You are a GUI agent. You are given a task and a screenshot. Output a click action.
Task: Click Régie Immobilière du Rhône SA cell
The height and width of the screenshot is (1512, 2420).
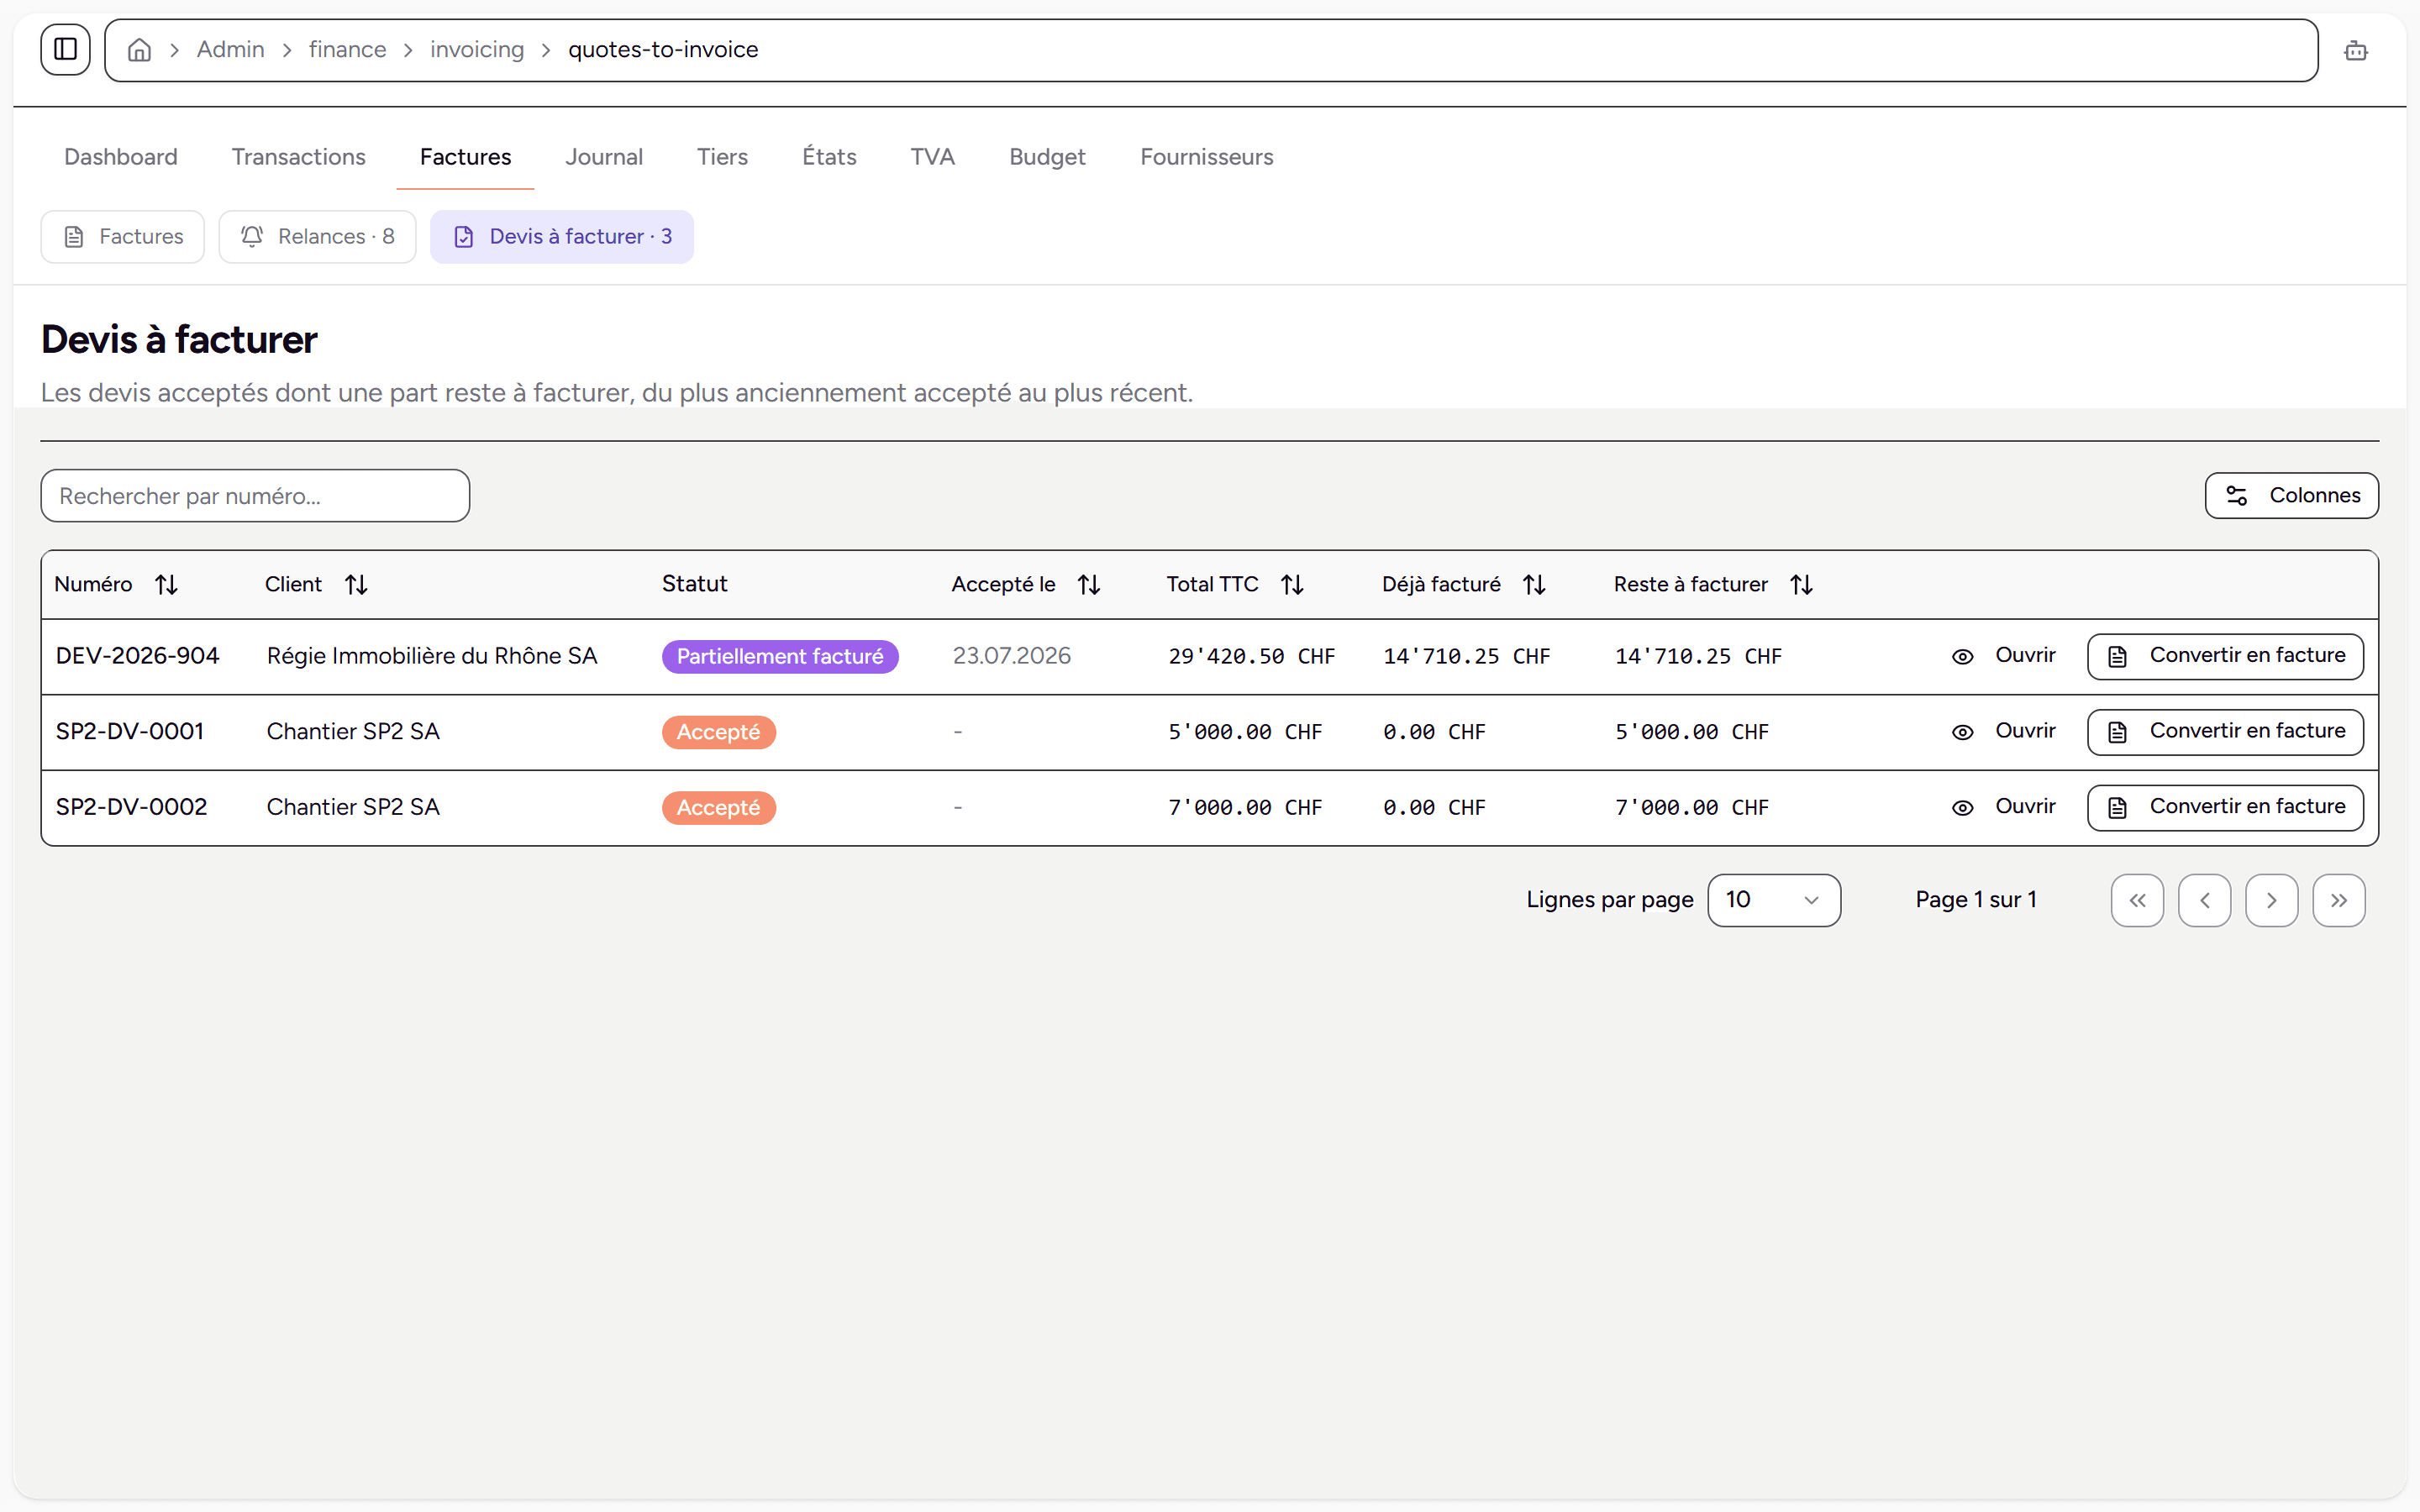[x=432, y=656]
